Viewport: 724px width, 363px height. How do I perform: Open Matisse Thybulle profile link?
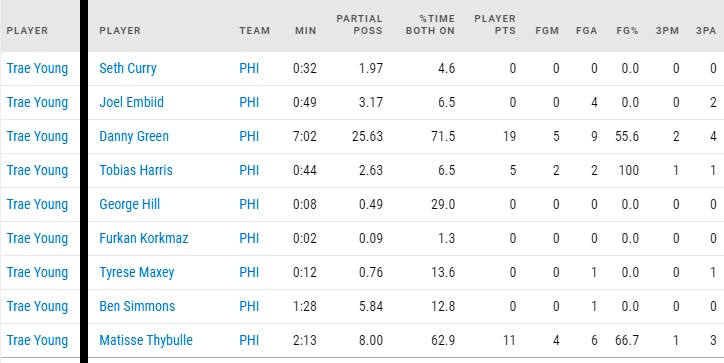[146, 340]
